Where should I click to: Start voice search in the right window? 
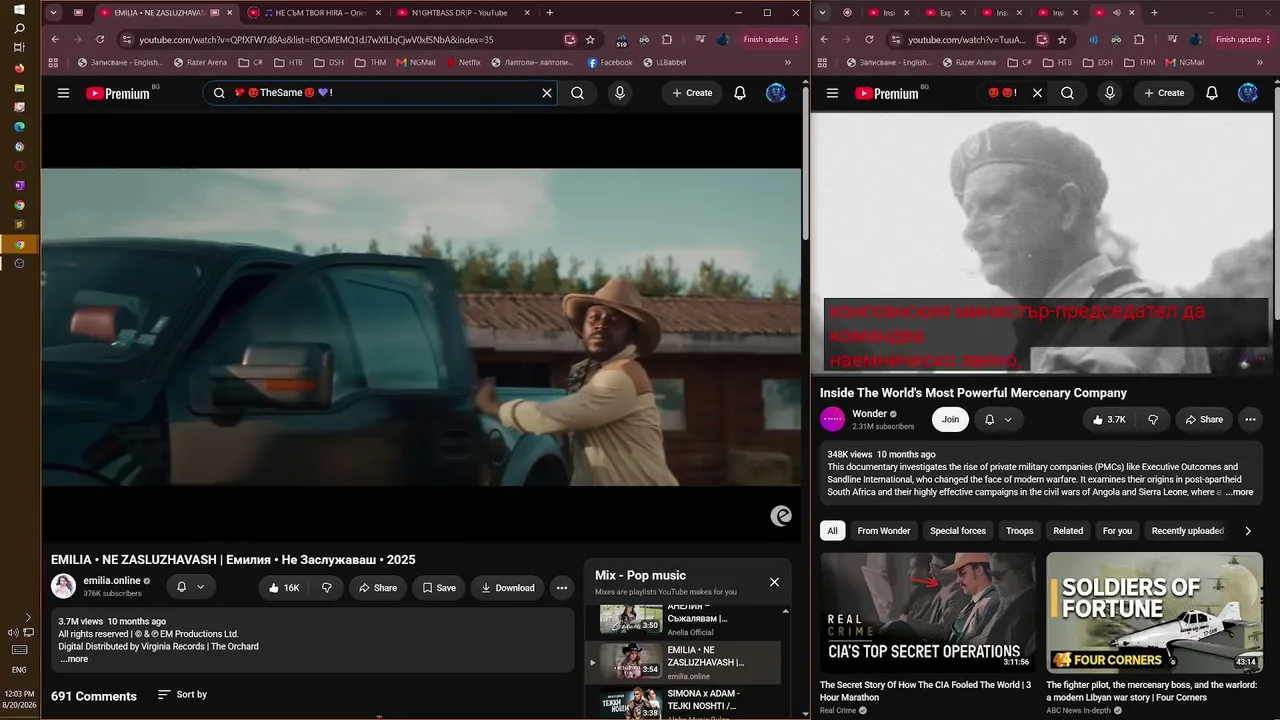click(x=1110, y=93)
